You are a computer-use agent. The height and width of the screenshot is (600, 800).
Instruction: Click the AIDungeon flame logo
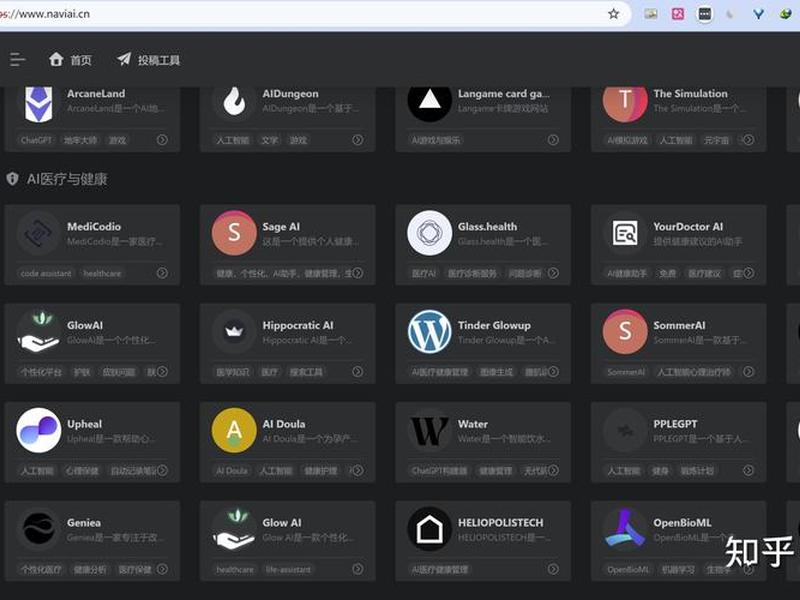click(x=234, y=101)
